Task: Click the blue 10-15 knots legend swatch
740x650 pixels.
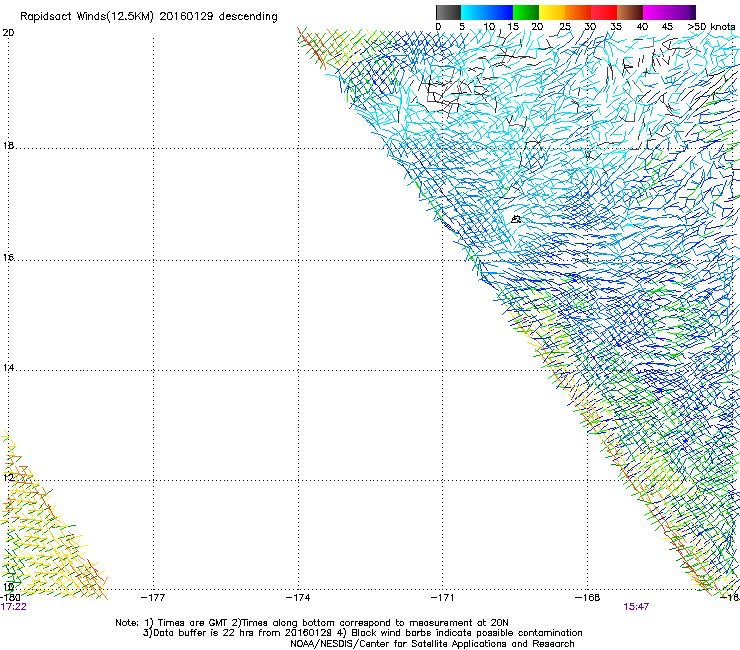Action: pos(500,12)
